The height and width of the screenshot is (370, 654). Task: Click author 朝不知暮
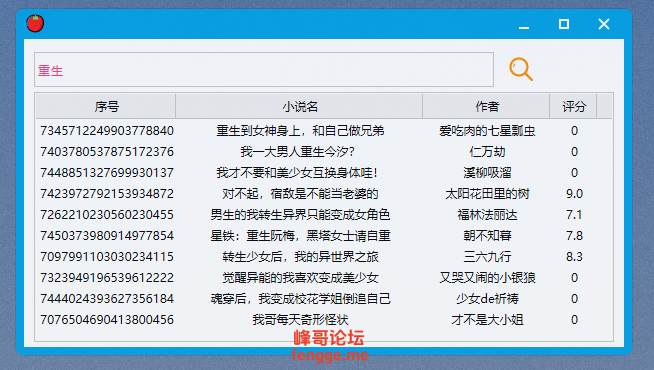click(487, 236)
